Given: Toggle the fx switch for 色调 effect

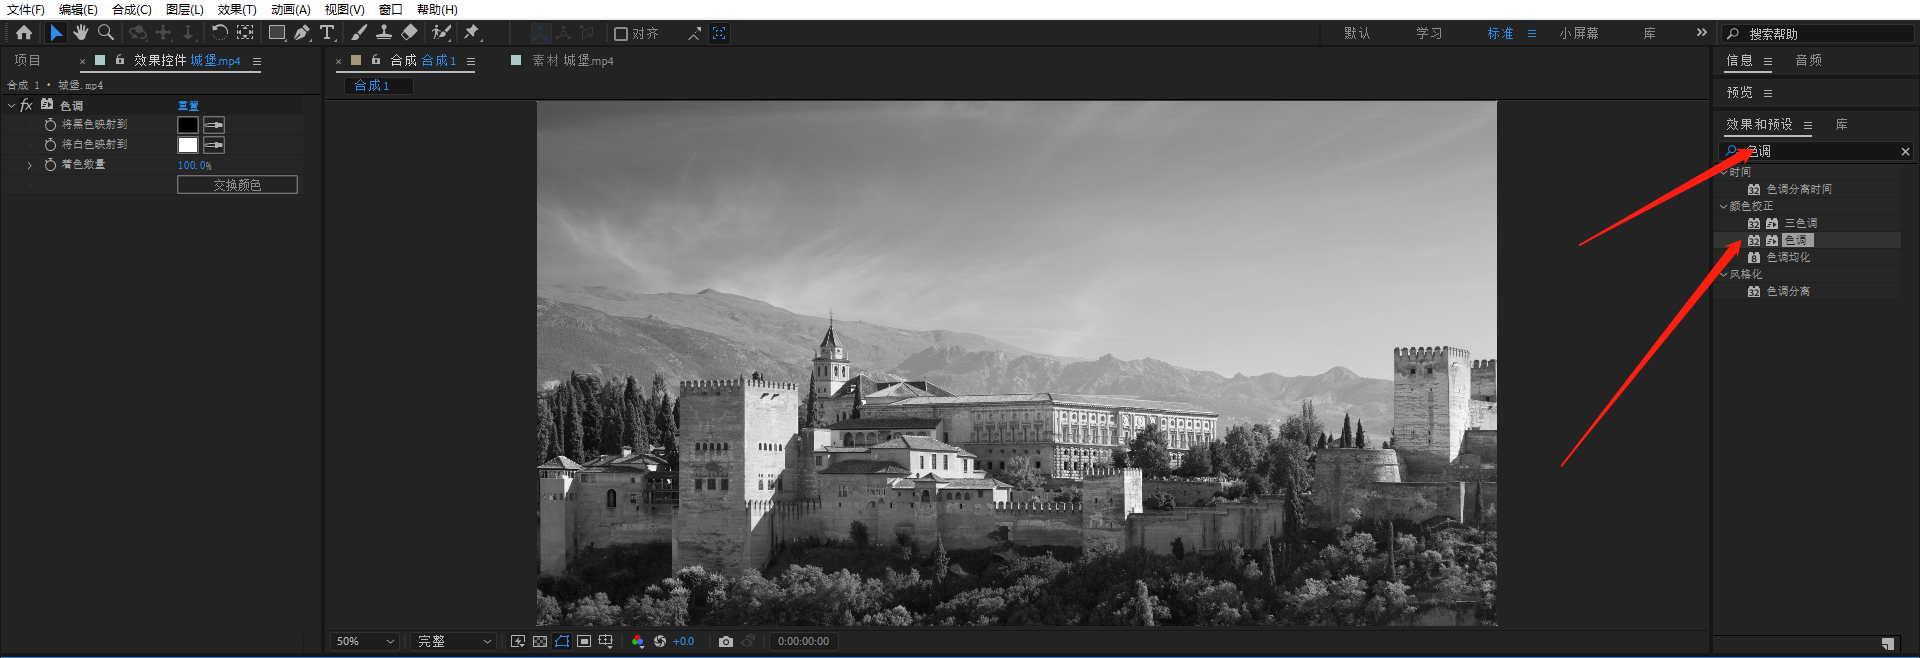Looking at the screenshot, I should coord(27,105).
